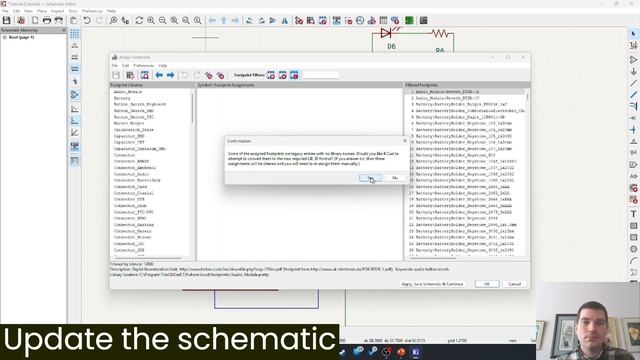
Task: Select arrow selection tool in right toolbar
Action: click(633, 34)
